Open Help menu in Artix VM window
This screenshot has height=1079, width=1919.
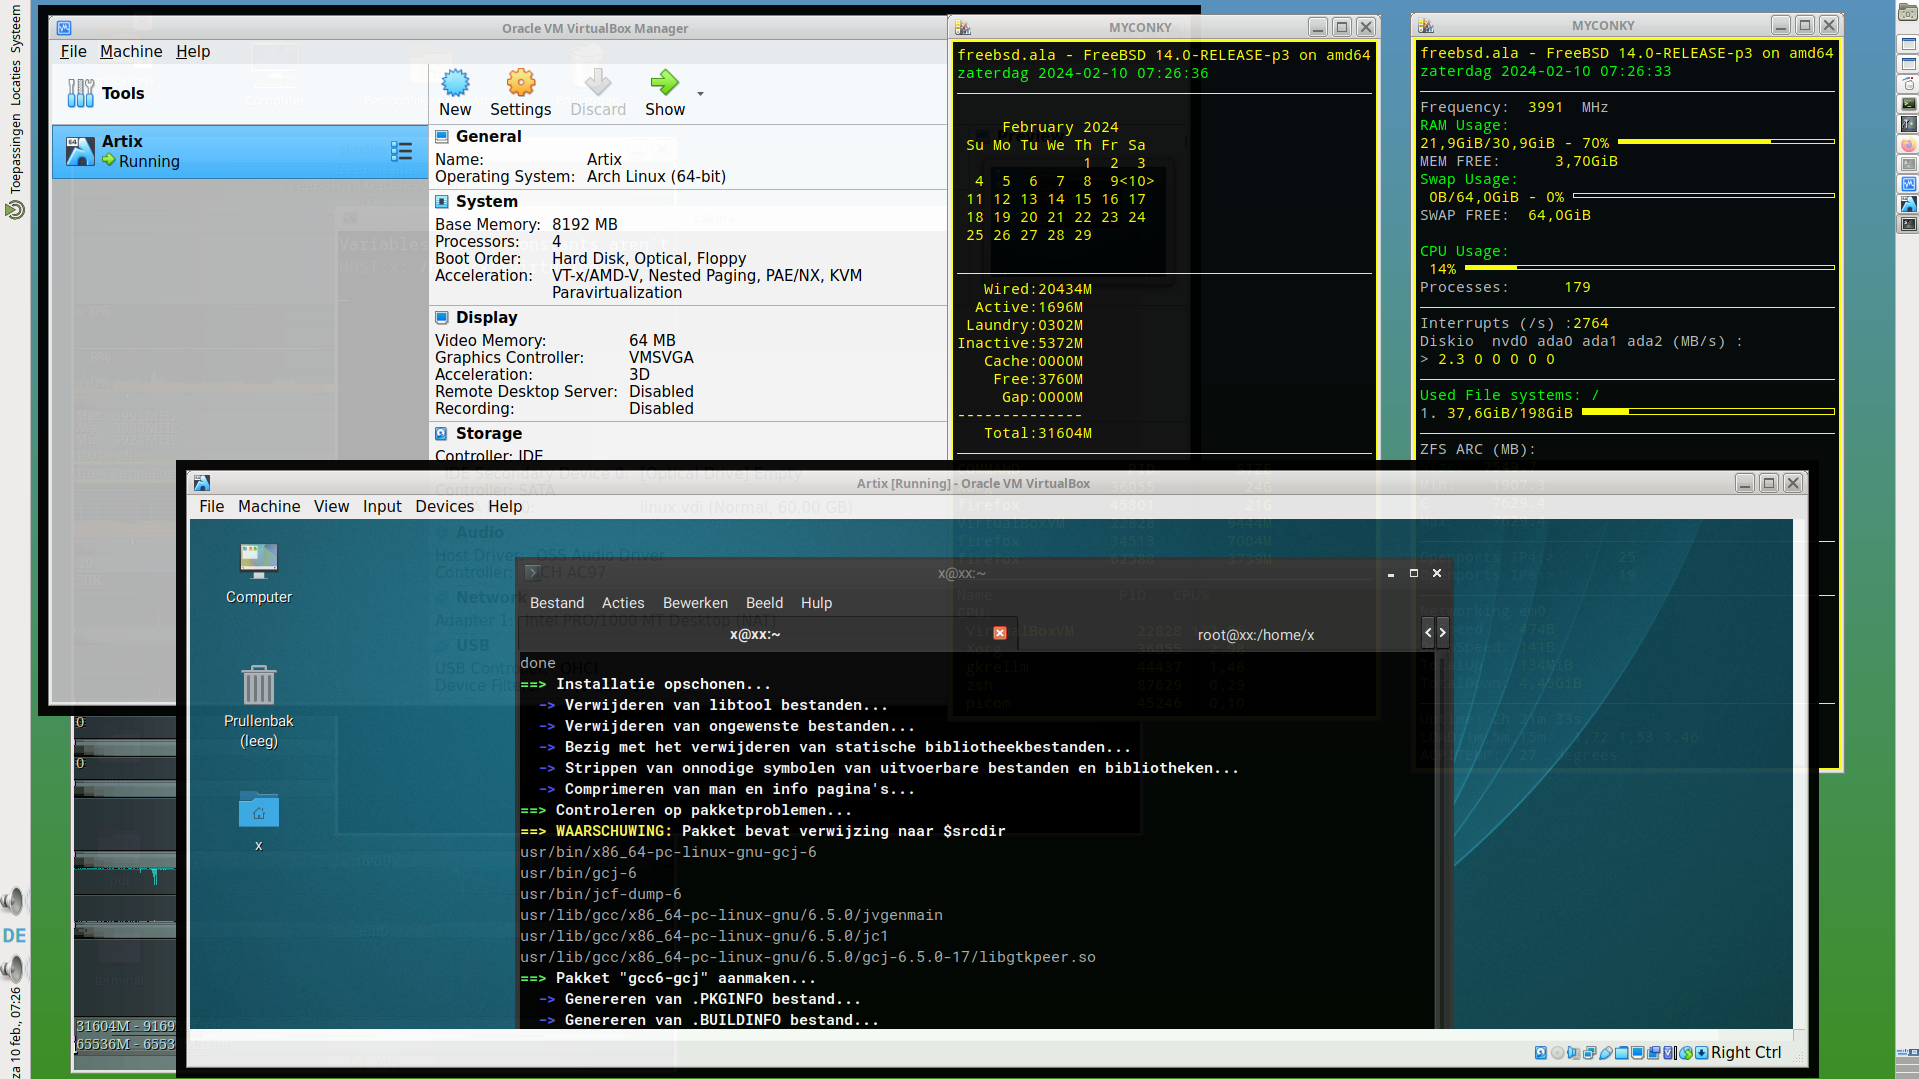505,507
